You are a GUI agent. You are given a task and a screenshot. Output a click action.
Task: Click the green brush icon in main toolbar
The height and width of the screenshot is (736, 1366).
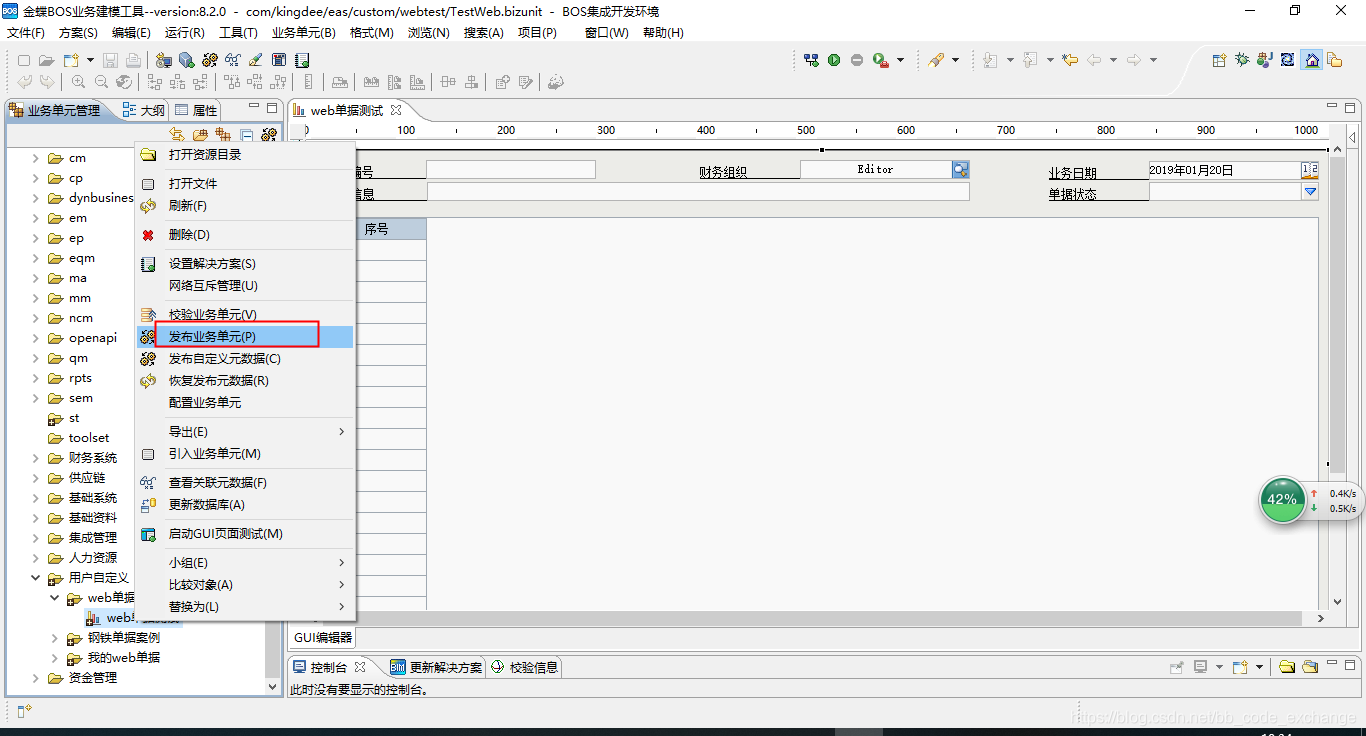tap(256, 60)
